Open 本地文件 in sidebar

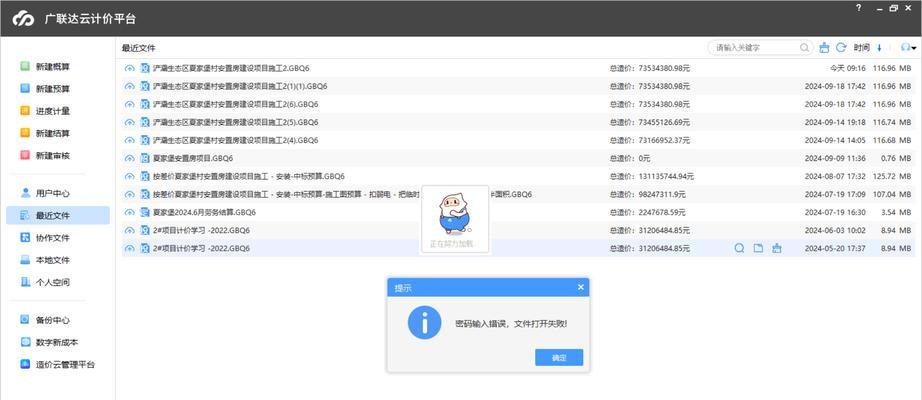[45, 260]
